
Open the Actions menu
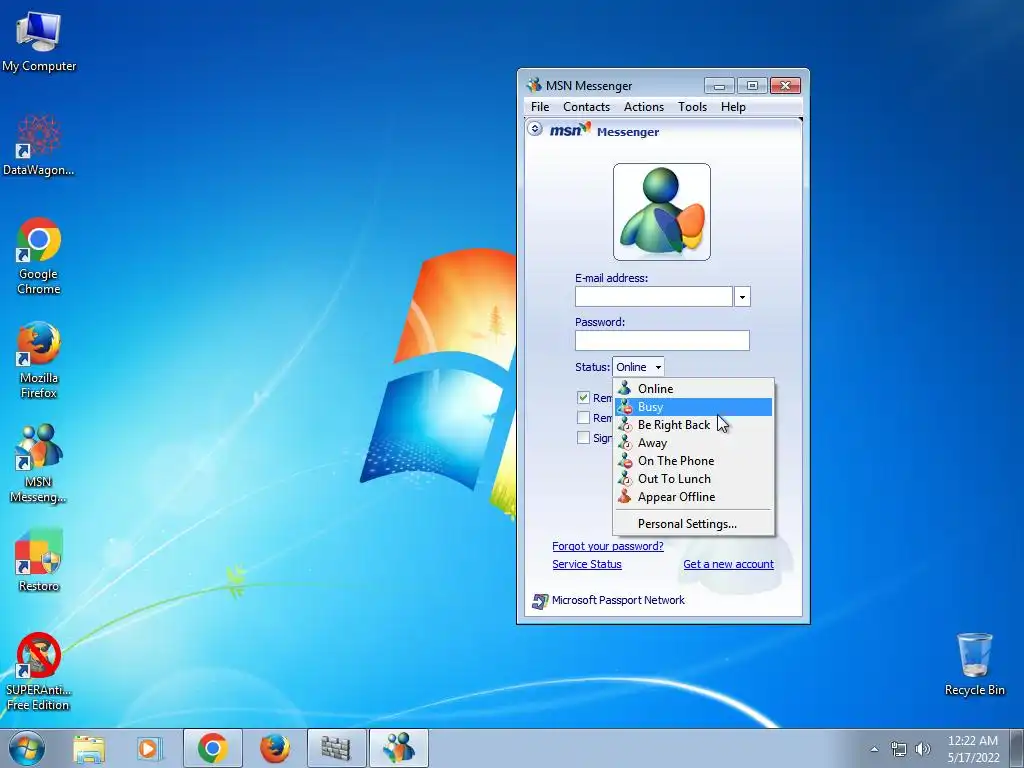click(643, 106)
